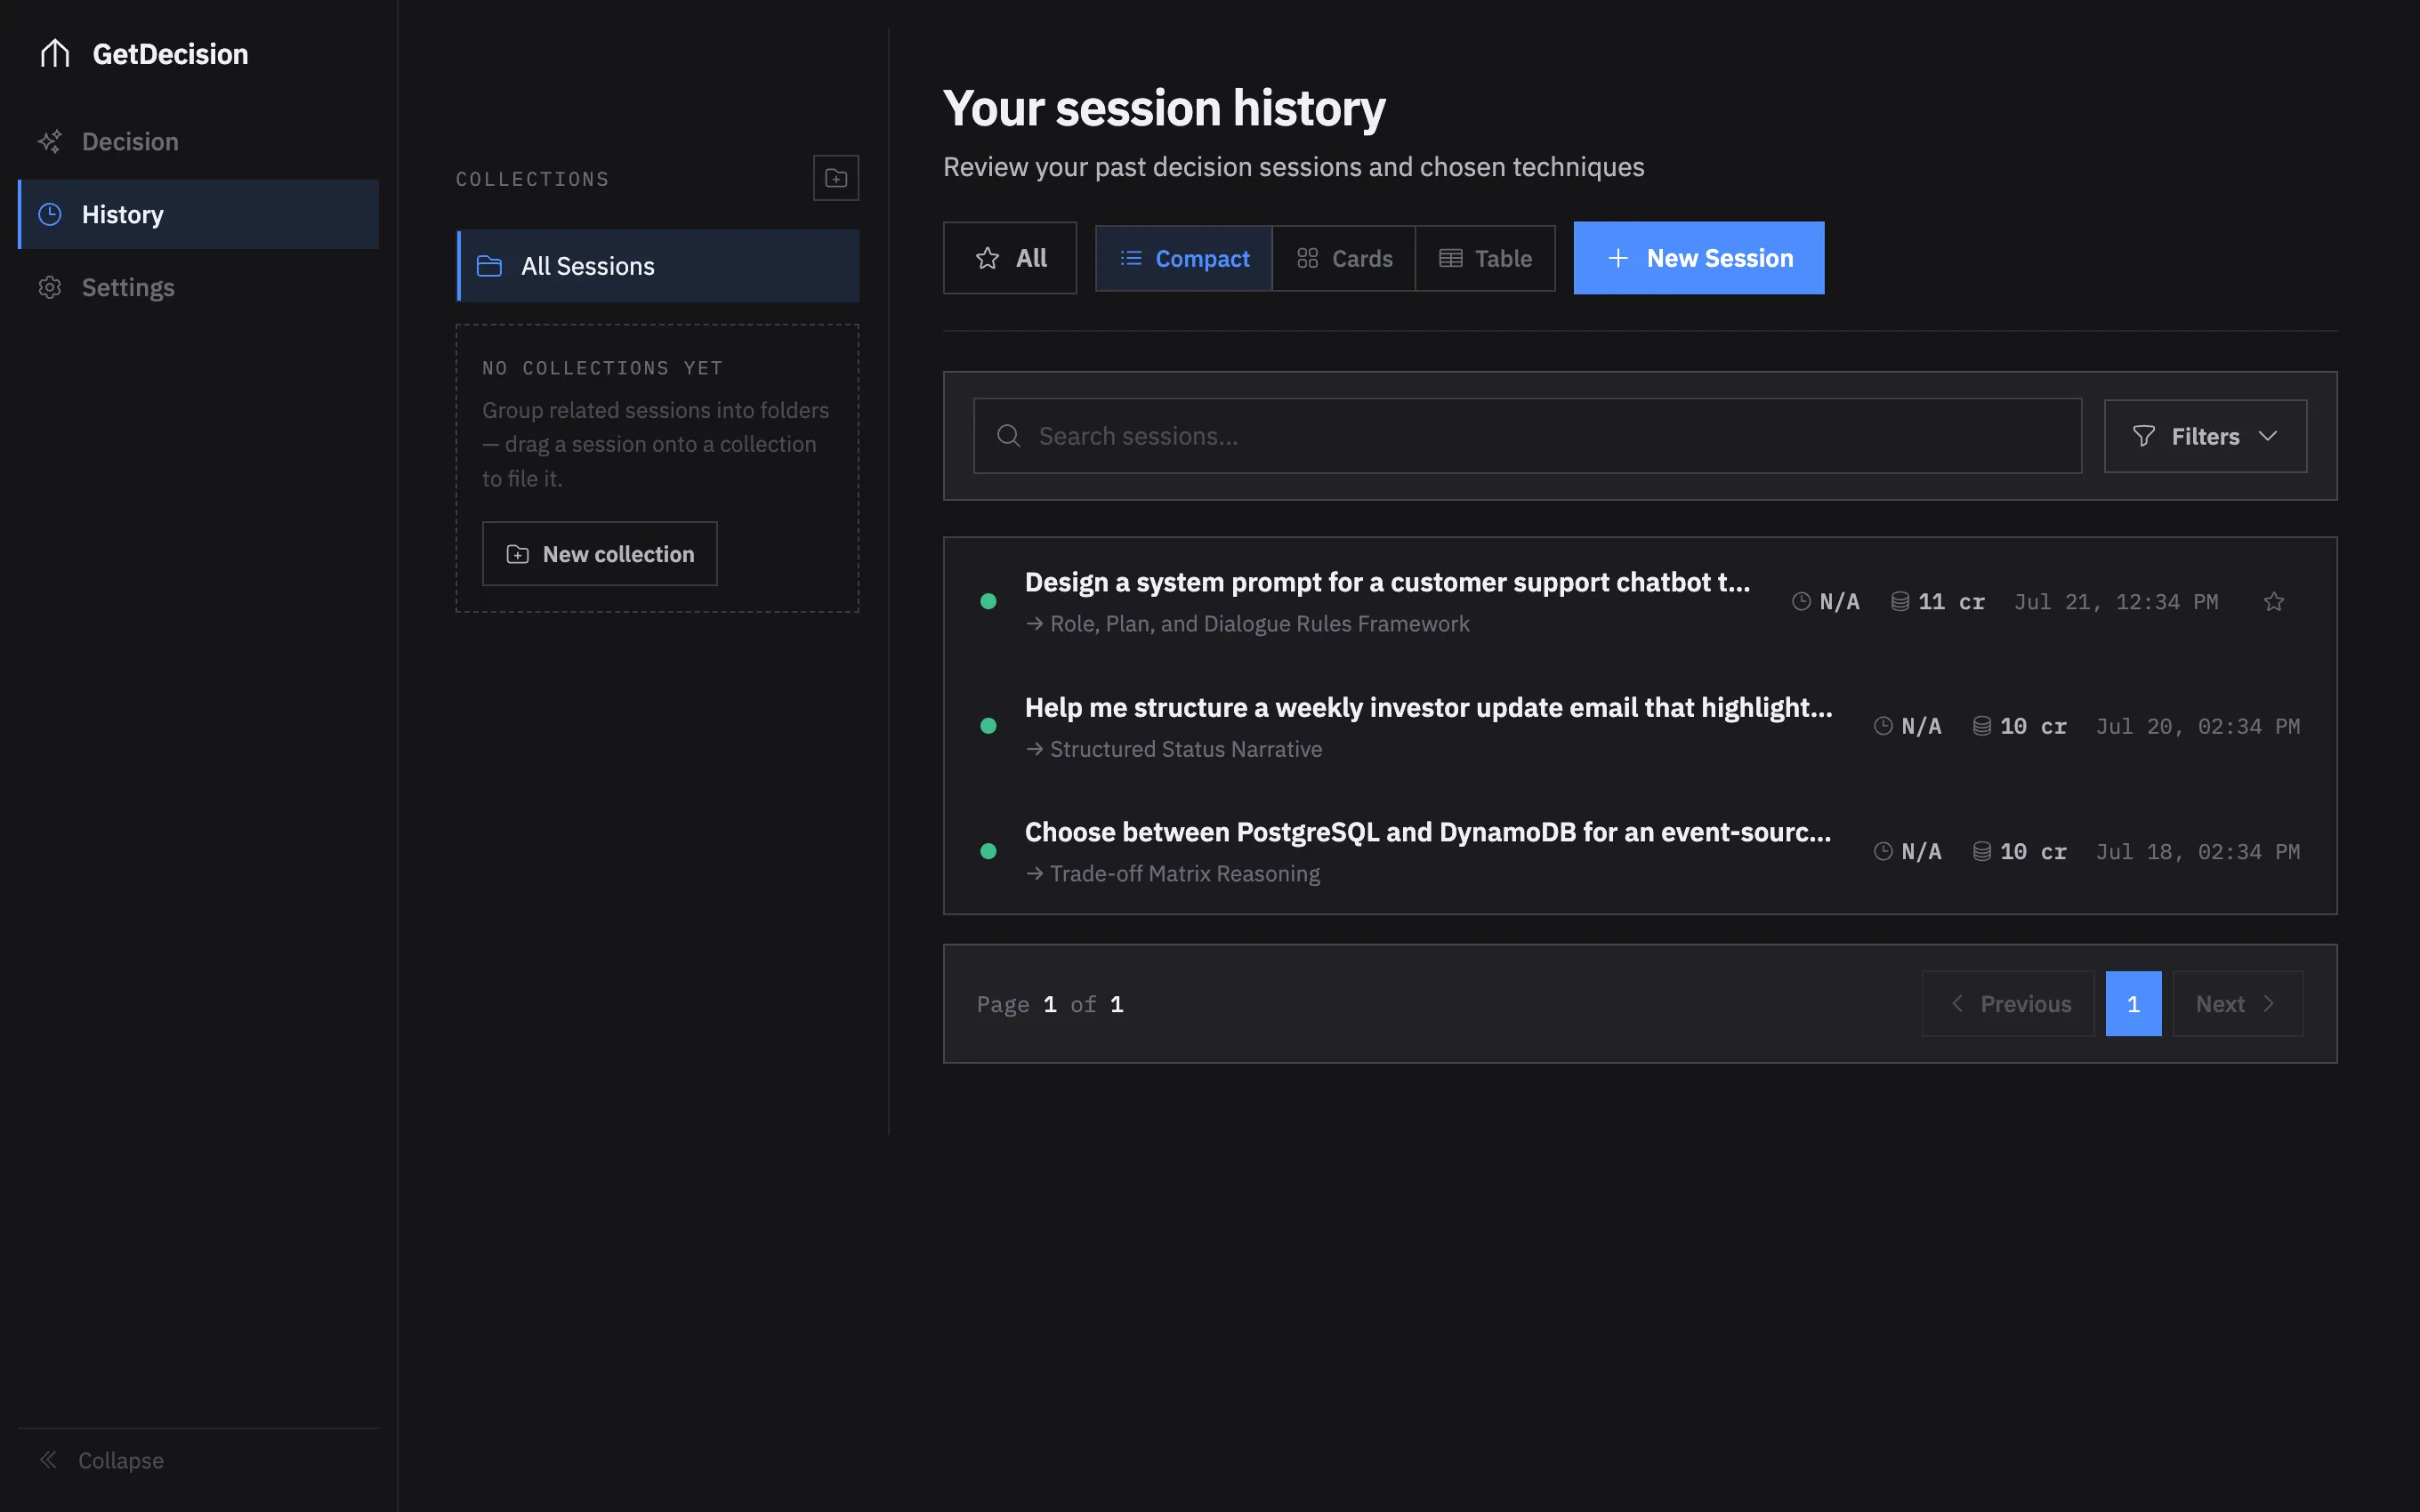This screenshot has height=1512, width=2420.
Task: Click the status dot on PostgreSQL session
Action: pyautogui.click(x=988, y=851)
